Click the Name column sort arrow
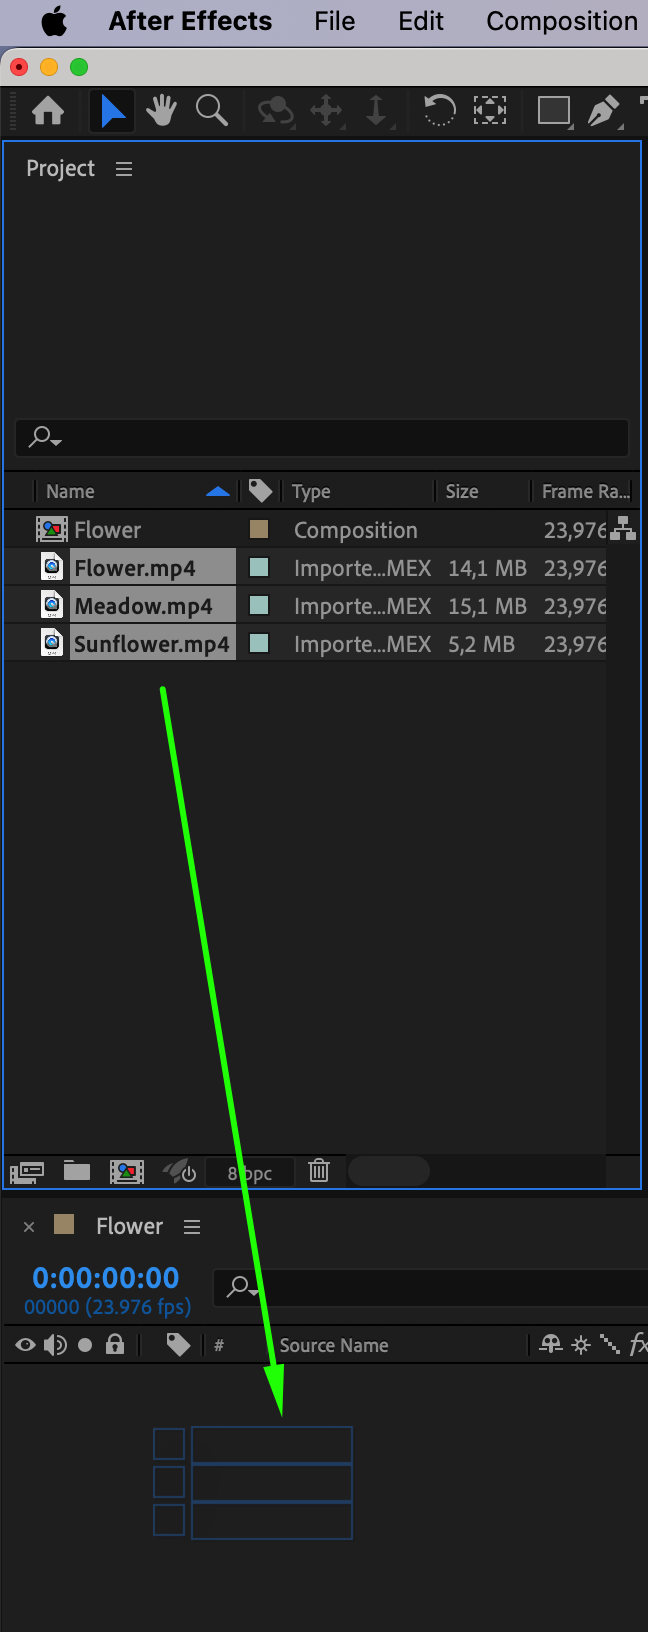The height and width of the screenshot is (1632, 648). tap(218, 491)
